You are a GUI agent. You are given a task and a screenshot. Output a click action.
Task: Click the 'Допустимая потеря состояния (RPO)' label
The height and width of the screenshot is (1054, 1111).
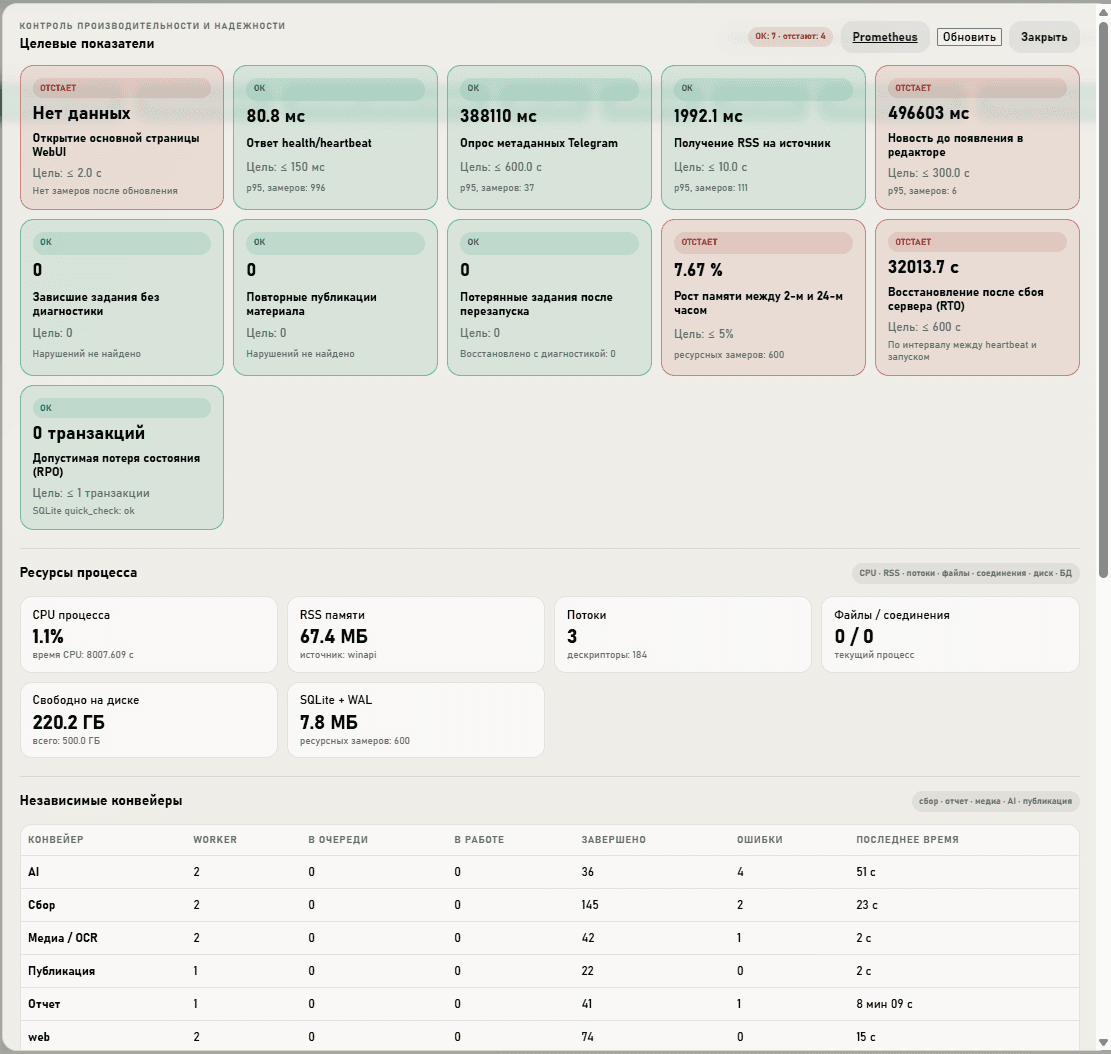[x=116, y=465]
